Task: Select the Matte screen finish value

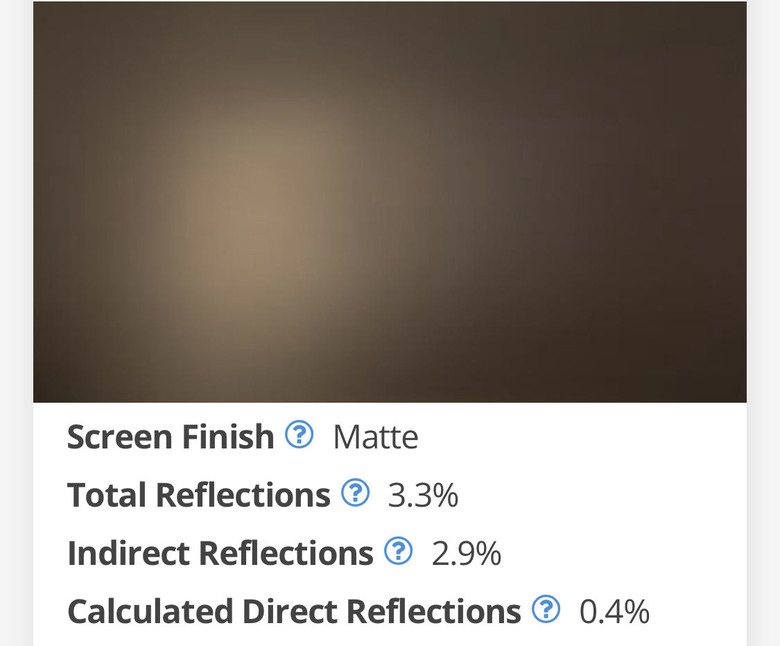Action: tap(376, 438)
